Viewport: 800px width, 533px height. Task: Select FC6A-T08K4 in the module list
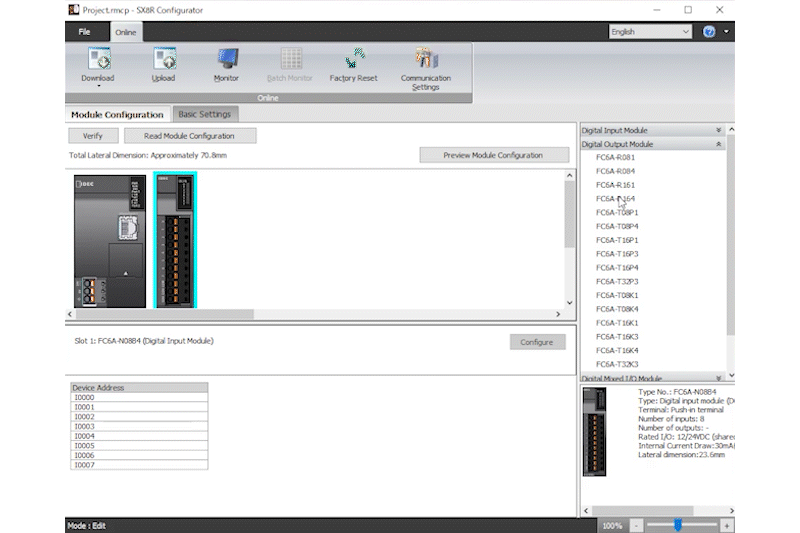pyautogui.click(x=617, y=309)
